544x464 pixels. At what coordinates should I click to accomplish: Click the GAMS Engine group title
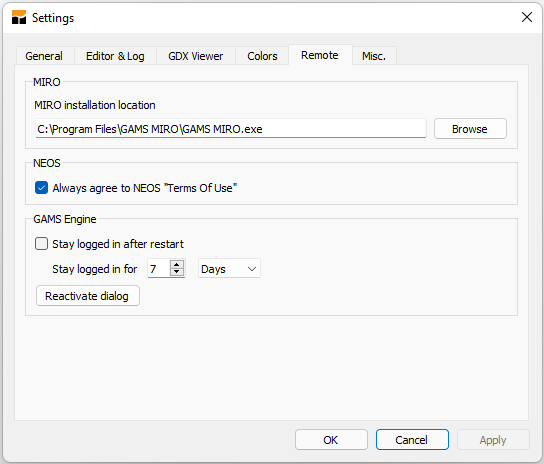[x=65, y=219]
